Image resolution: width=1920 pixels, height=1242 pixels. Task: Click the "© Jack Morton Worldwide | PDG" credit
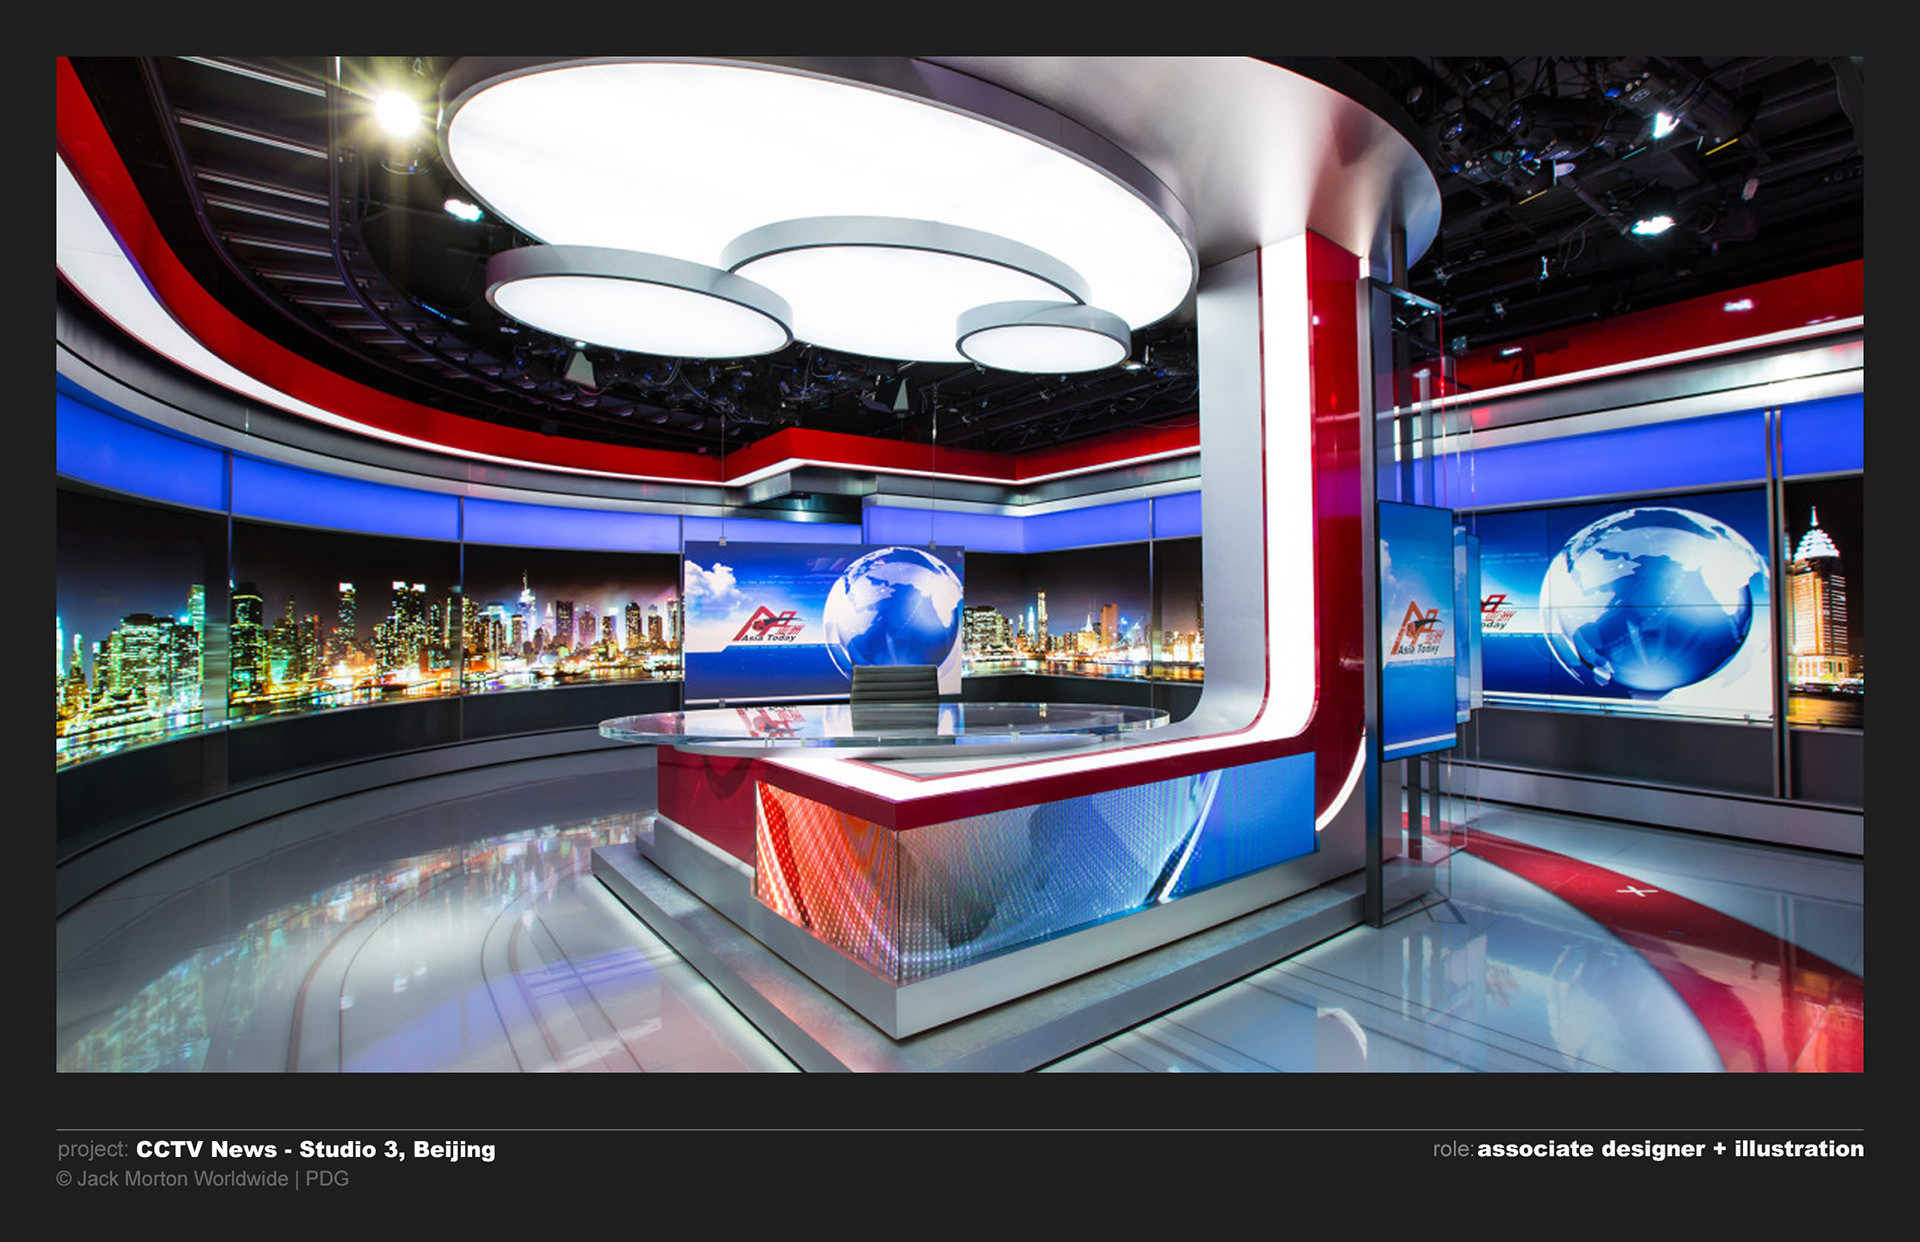click(203, 1179)
